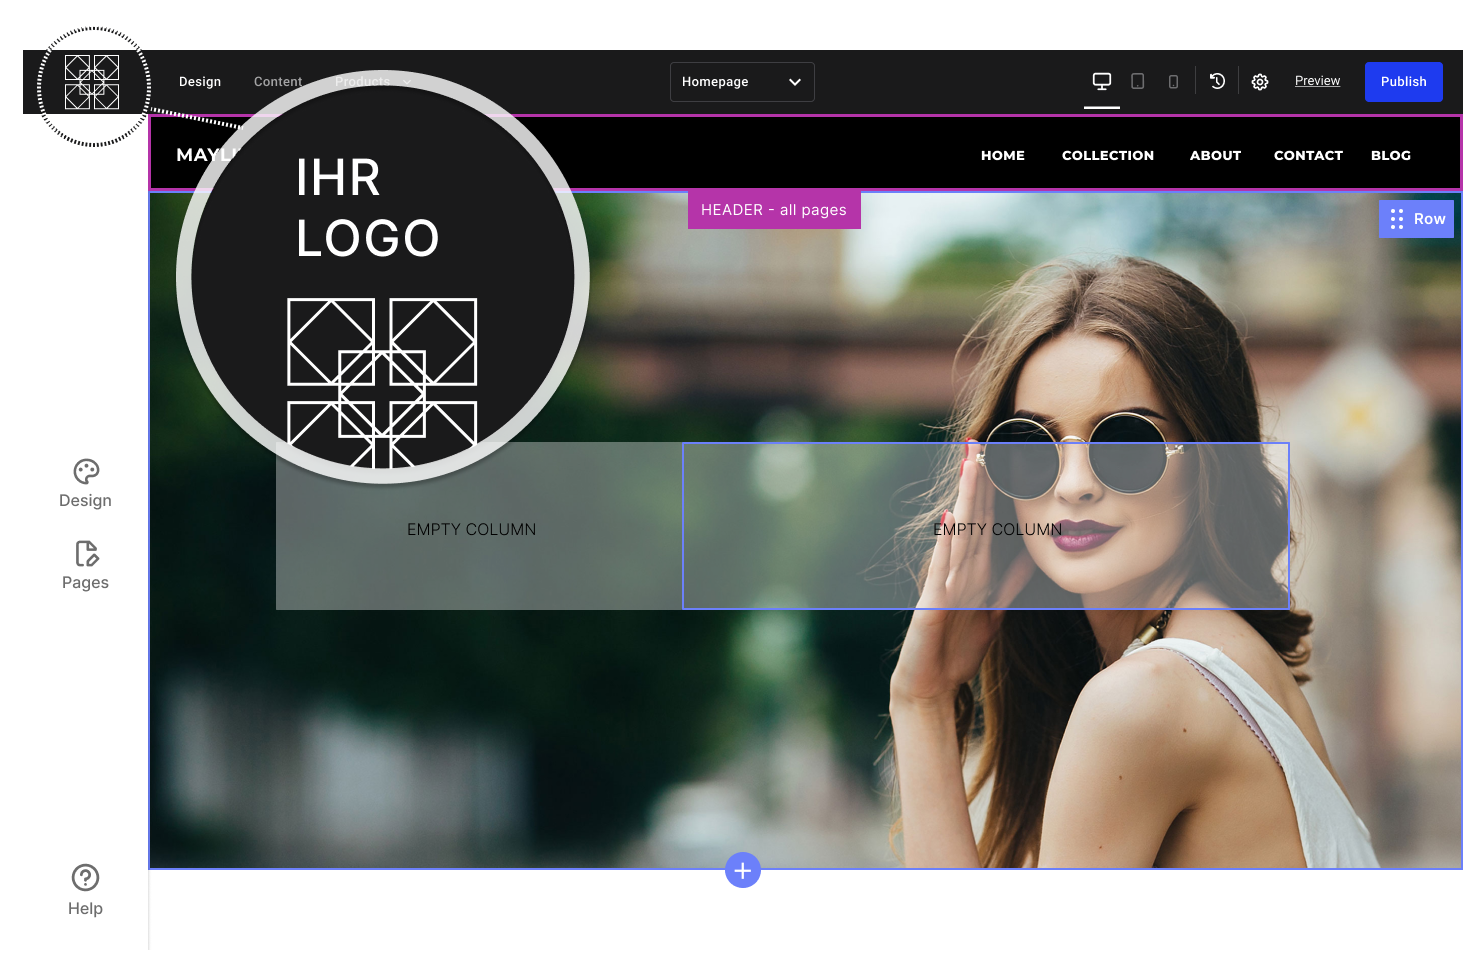
Task: Switch to mobile preview mode icon
Action: (x=1174, y=82)
